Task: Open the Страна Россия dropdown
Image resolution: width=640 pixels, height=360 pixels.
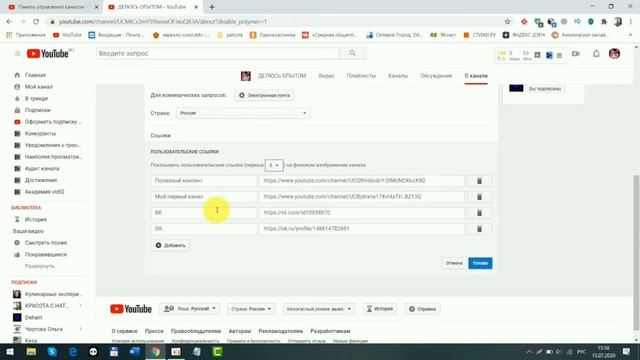Action: tap(243, 113)
